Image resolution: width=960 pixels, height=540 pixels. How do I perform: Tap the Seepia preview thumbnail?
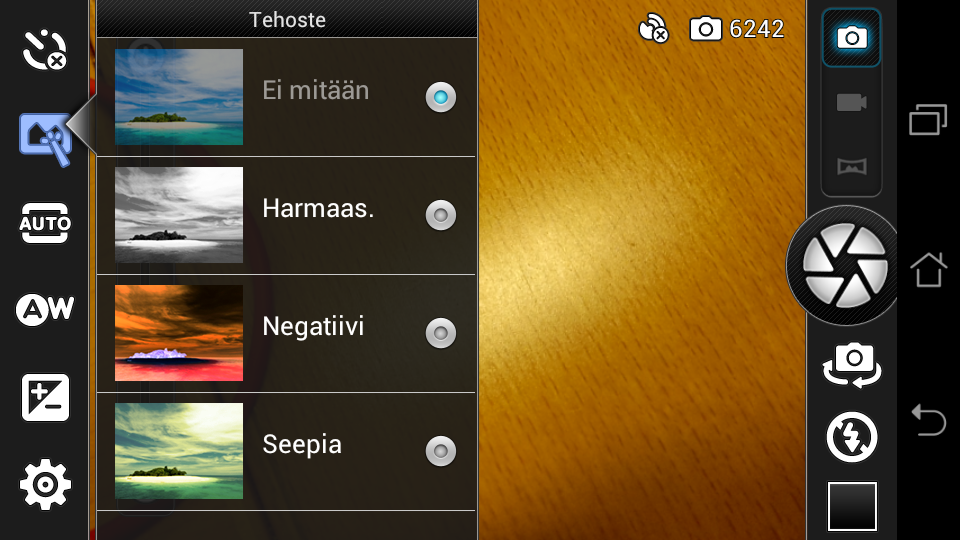coord(179,451)
